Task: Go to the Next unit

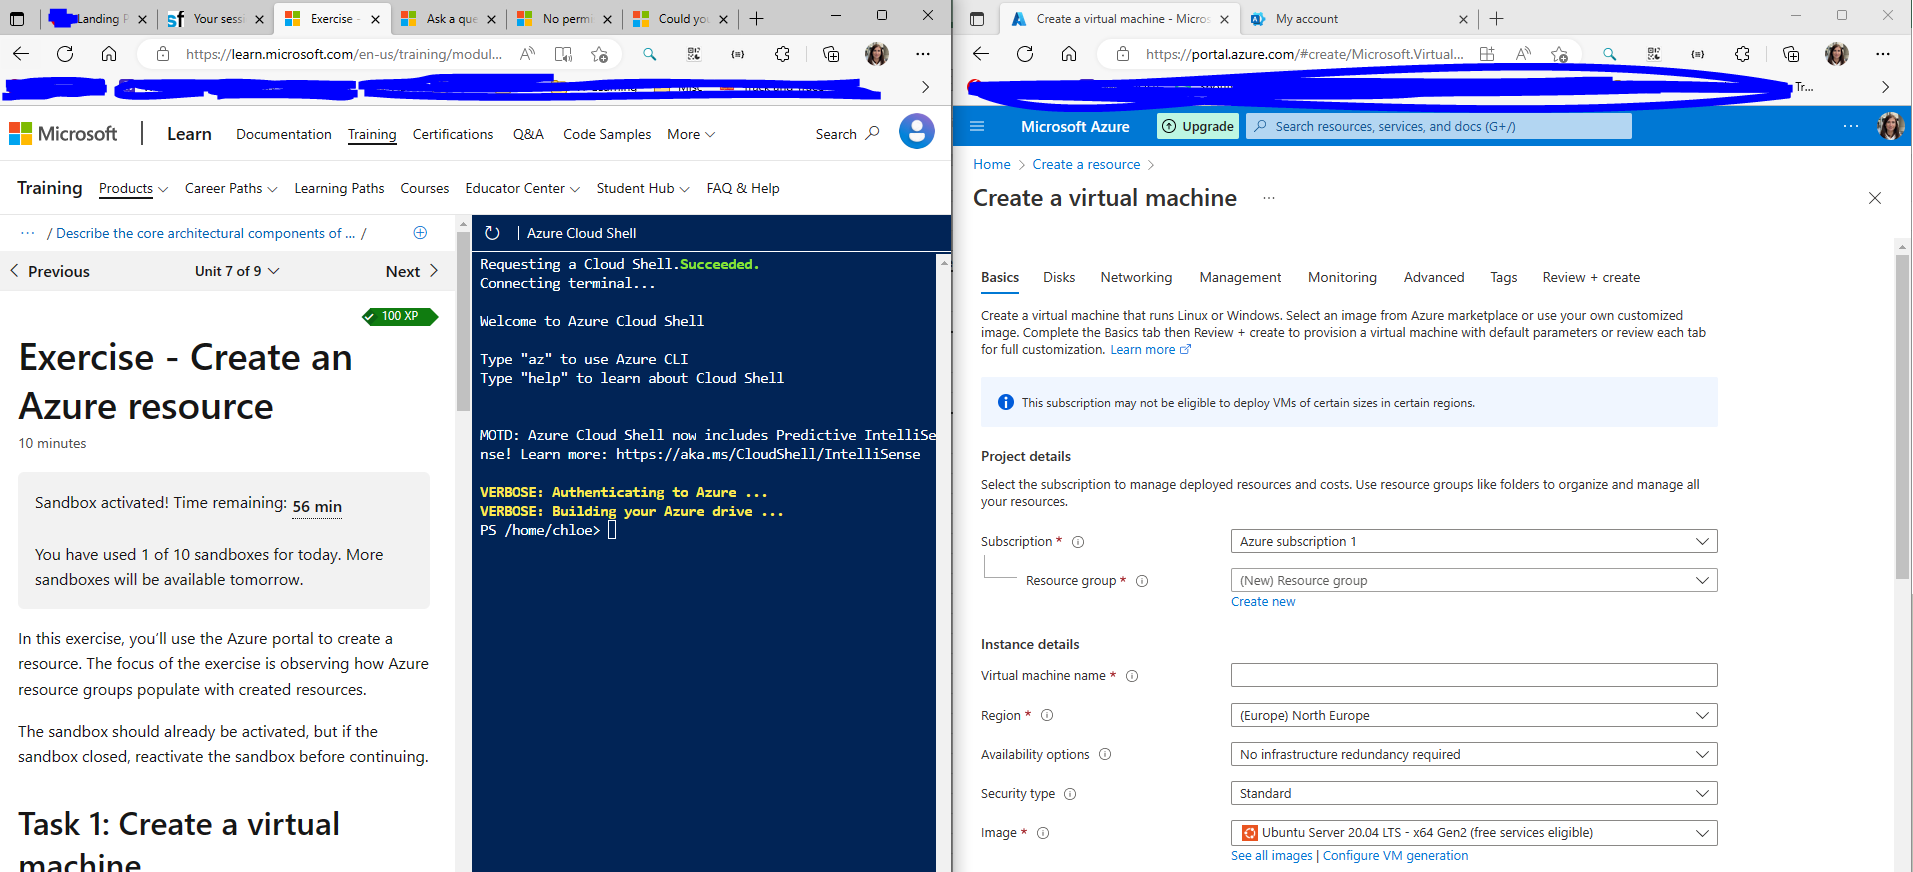Action: (412, 271)
